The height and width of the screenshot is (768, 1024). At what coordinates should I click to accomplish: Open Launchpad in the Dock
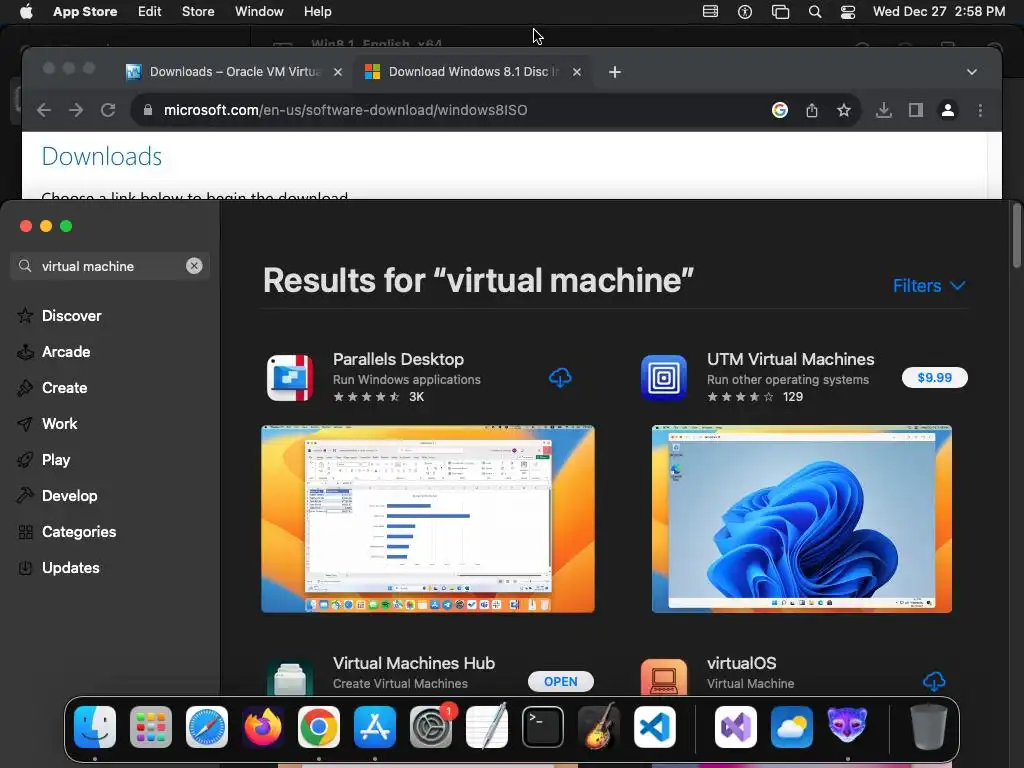pyautogui.click(x=151, y=727)
